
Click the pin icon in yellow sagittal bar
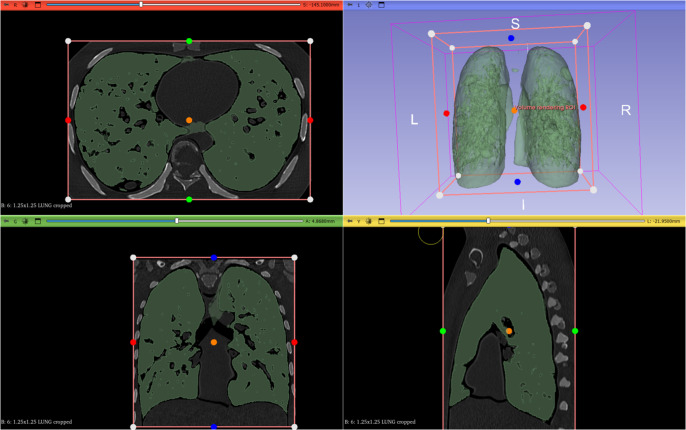(x=350, y=221)
